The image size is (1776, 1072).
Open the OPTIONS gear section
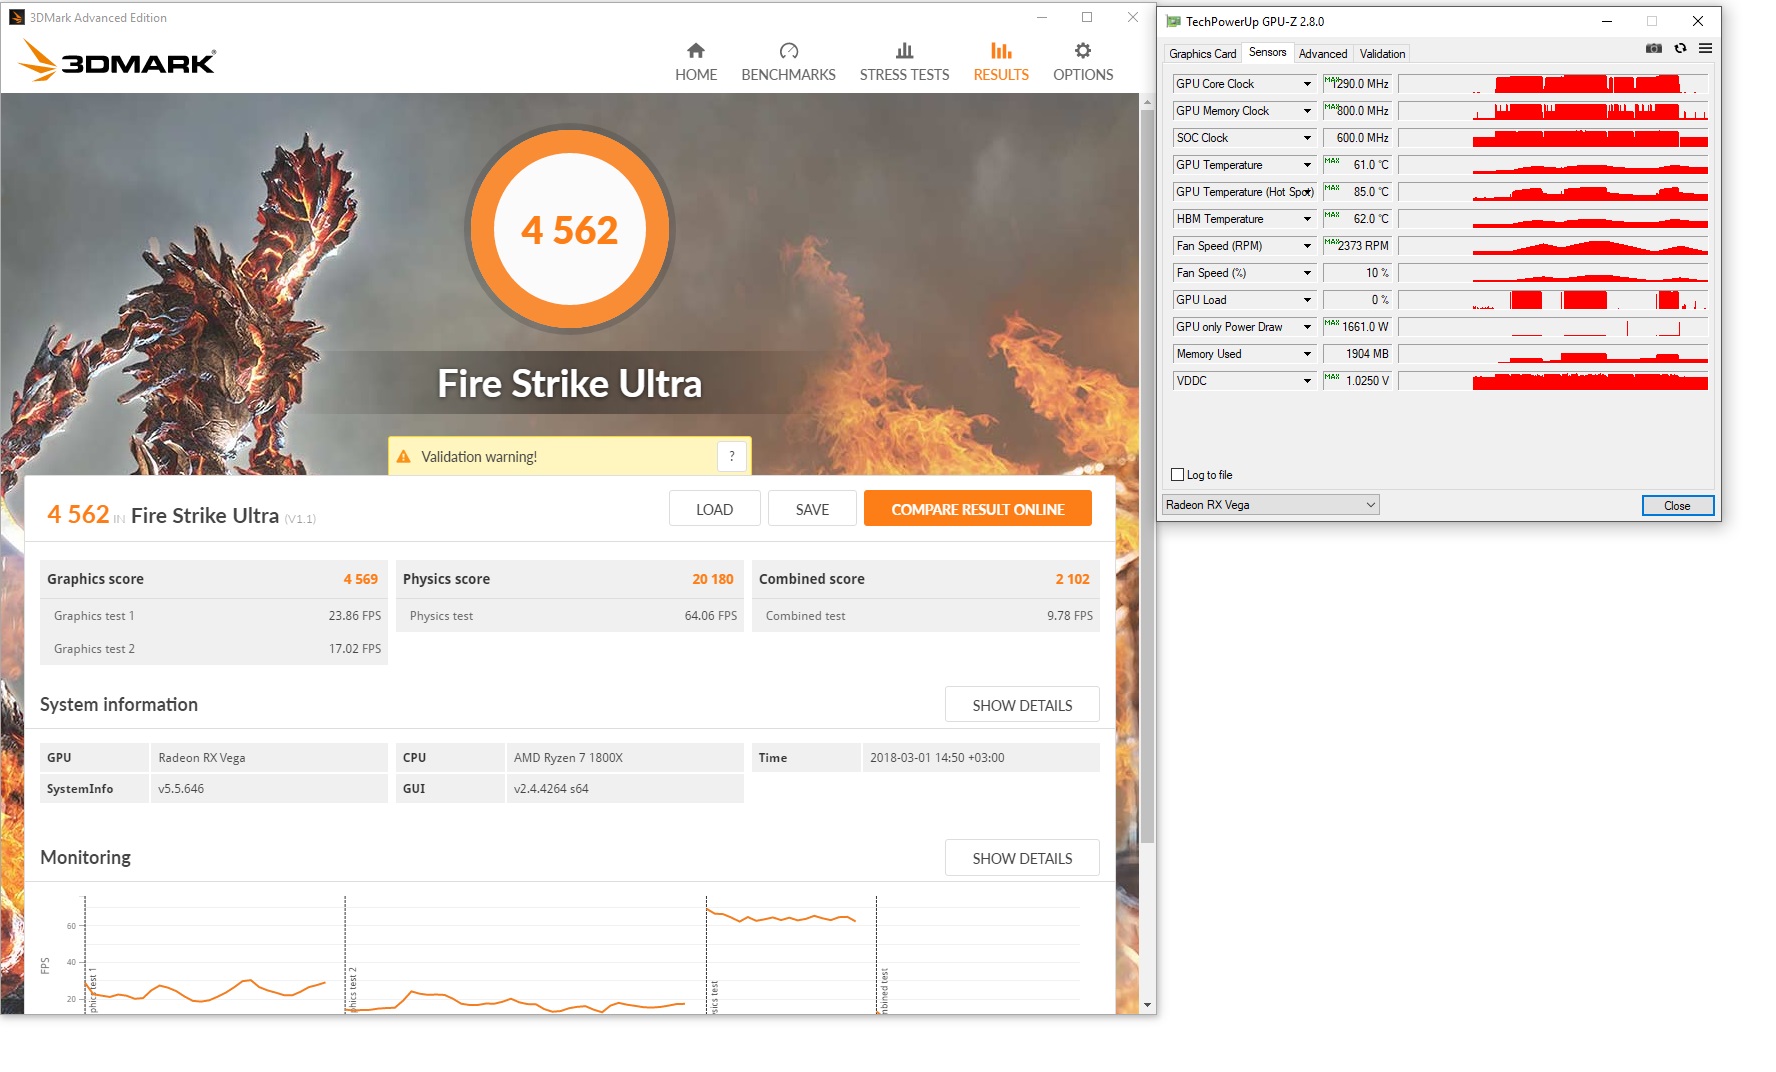point(1083,62)
